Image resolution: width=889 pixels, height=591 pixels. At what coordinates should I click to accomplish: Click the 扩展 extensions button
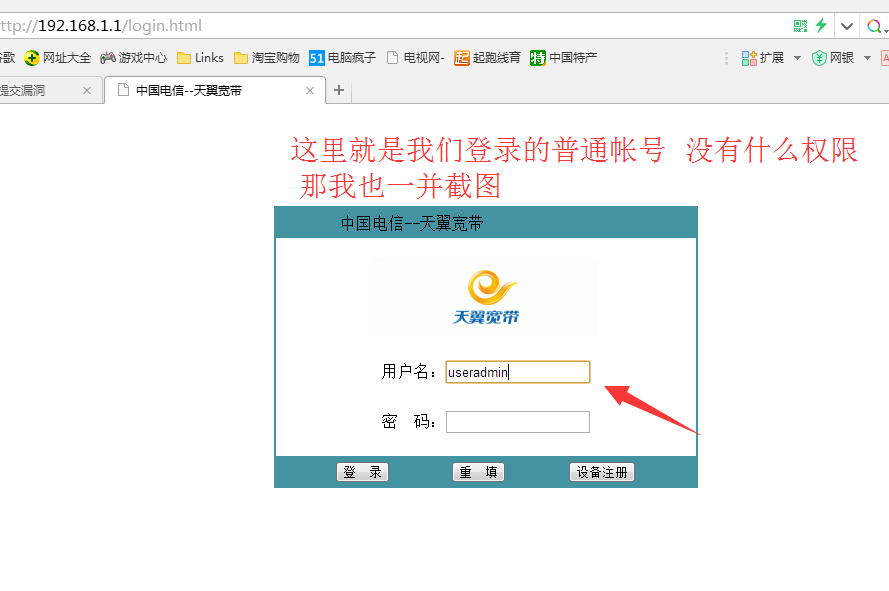(x=763, y=58)
